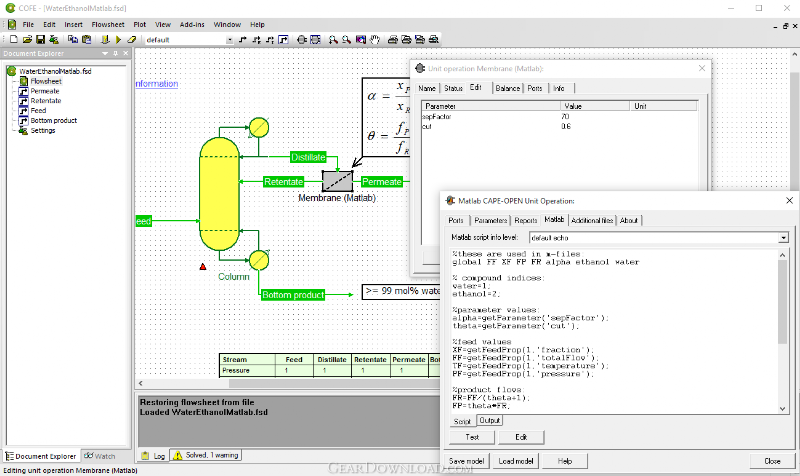The width and height of the screenshot is (800, 476).
Task: Switch to Status tab in Membrane dialog
Action: (453, 88)
